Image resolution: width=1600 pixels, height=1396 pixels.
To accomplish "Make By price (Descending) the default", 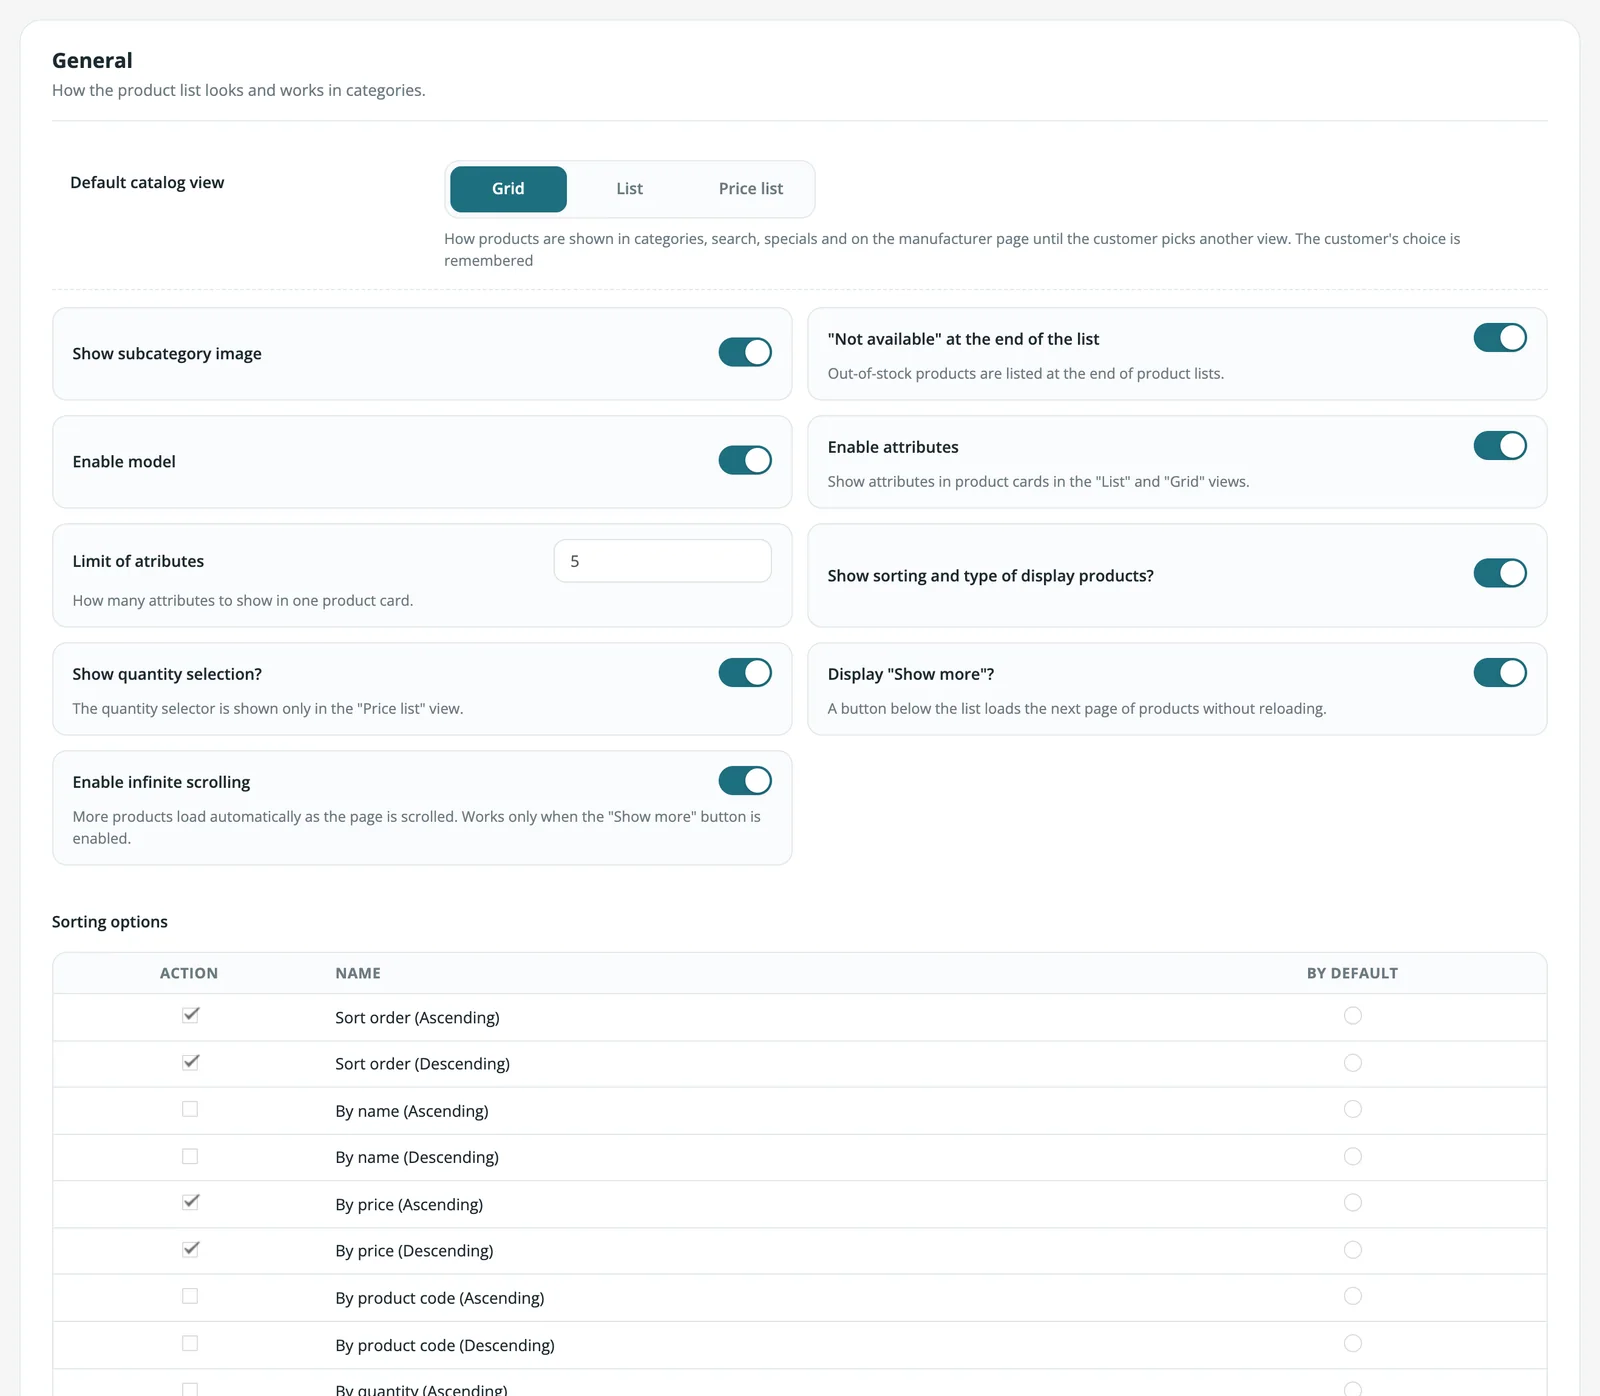I will click(x=1353, y=1250).
